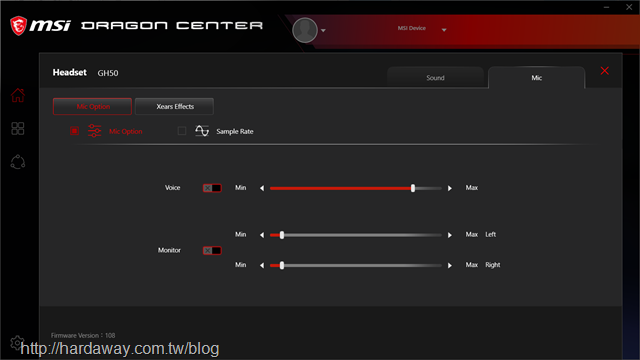
Task: Click the Firmware Version : 108 text
Action: point(83,336)
